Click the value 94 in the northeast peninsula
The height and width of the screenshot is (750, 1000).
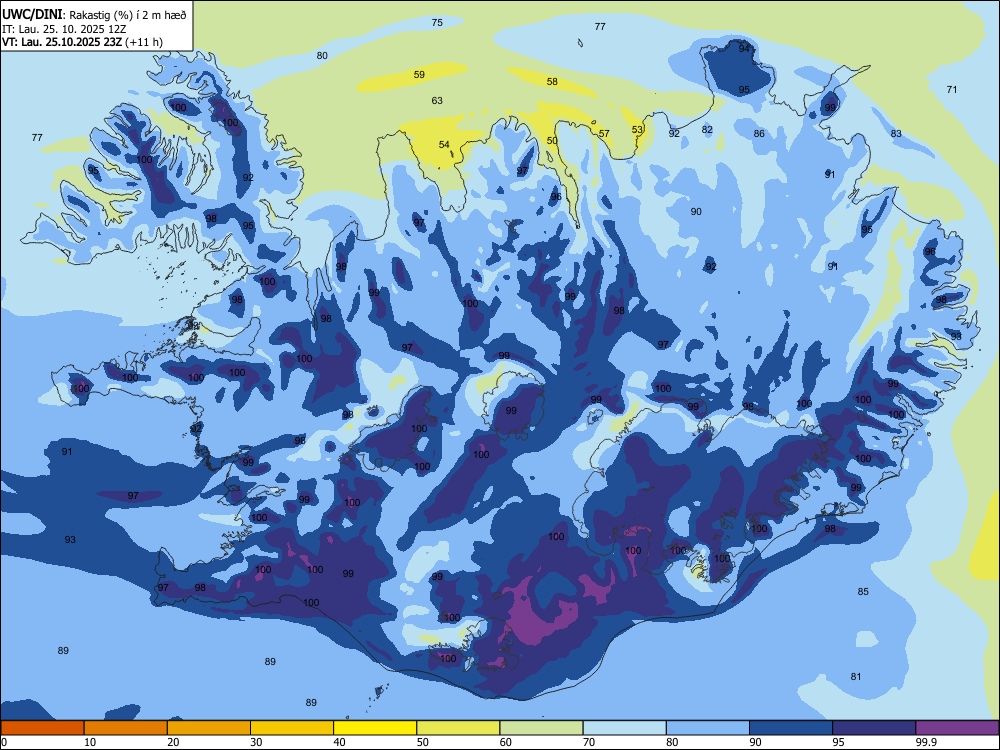tap(744, 48)
